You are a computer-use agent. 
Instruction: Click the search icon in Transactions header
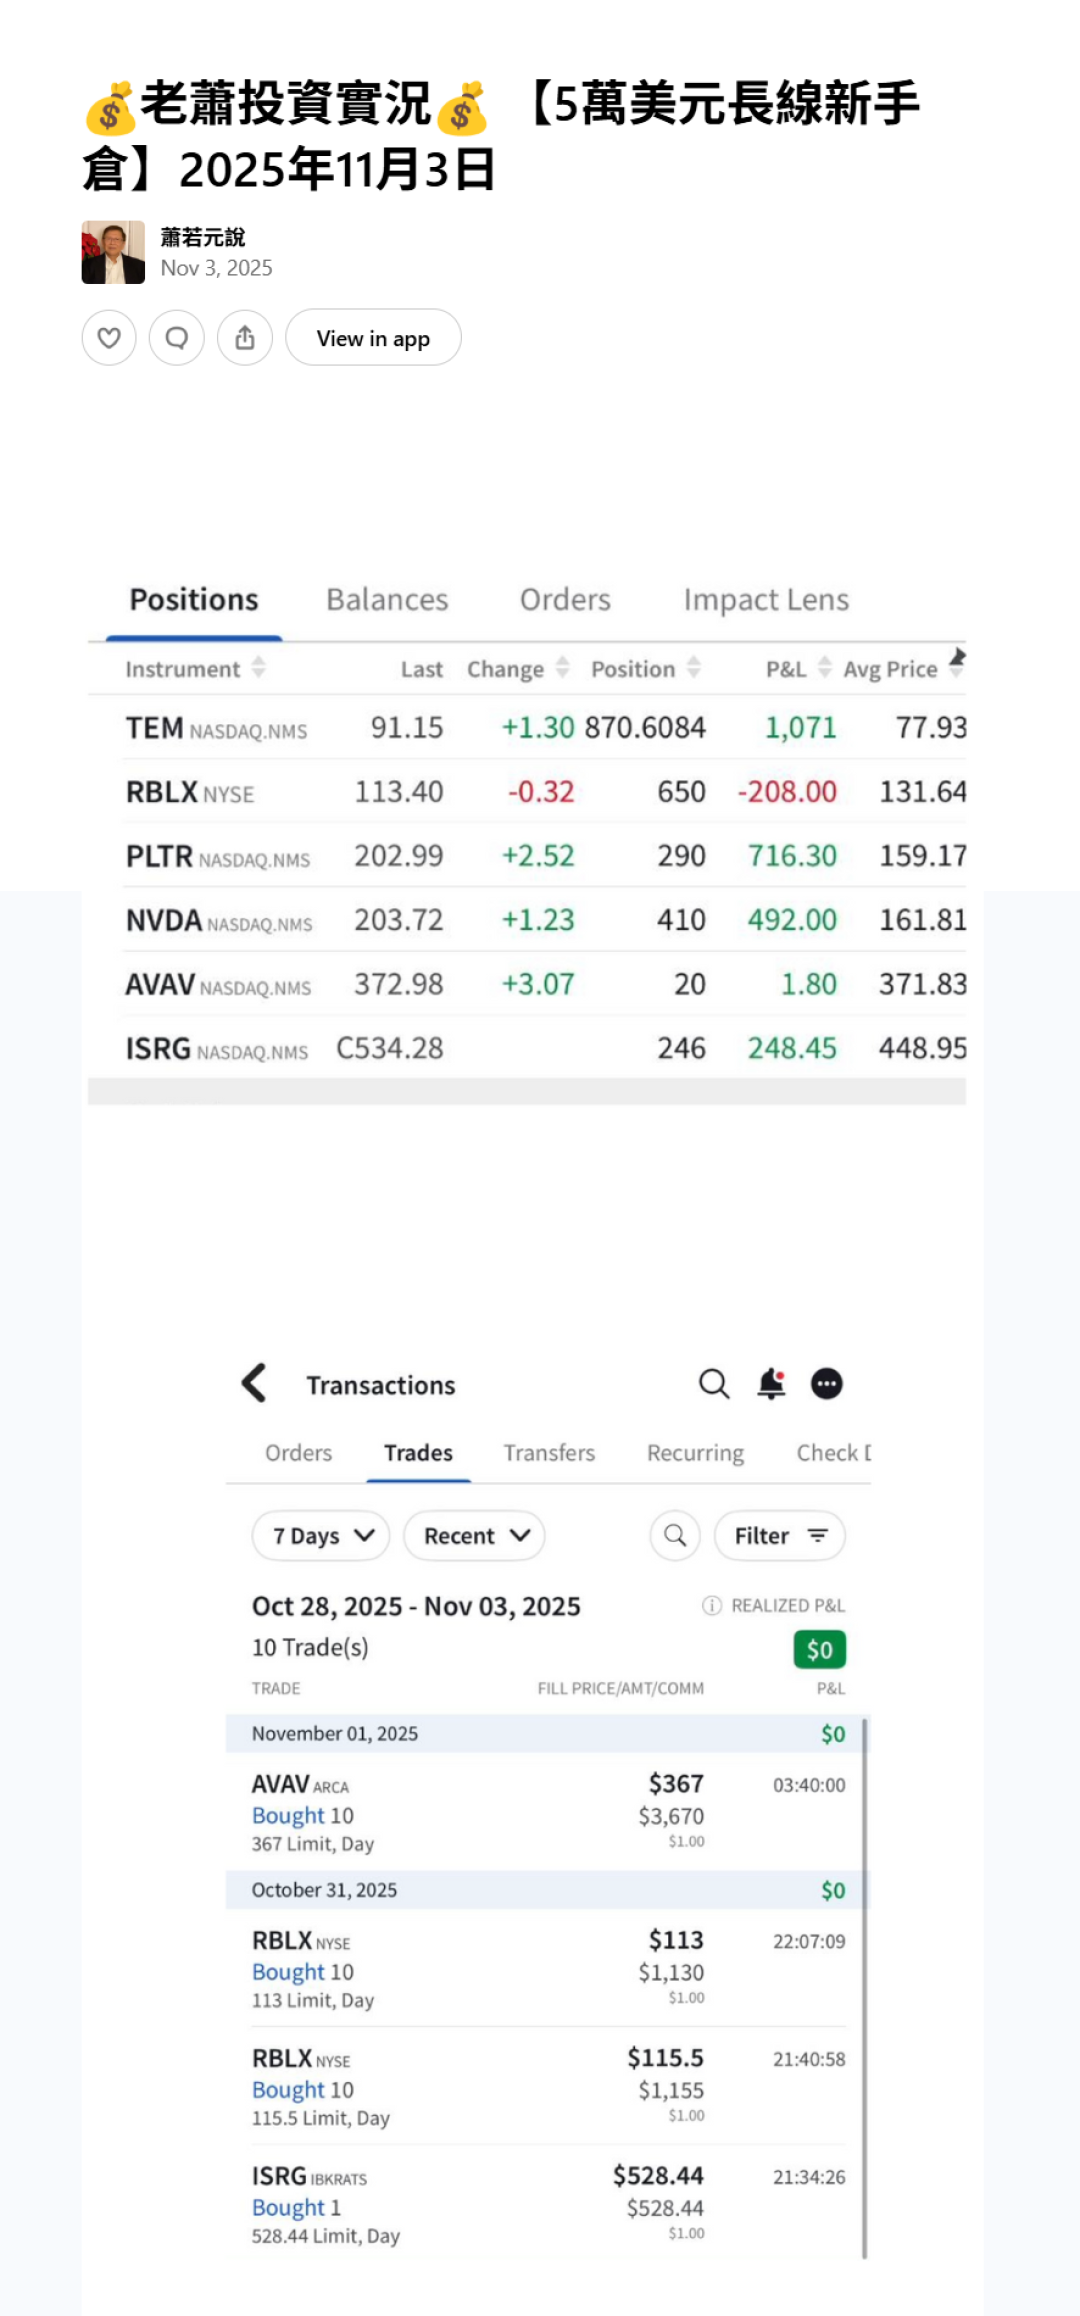pyautogui.click(x=714, y=1384)
